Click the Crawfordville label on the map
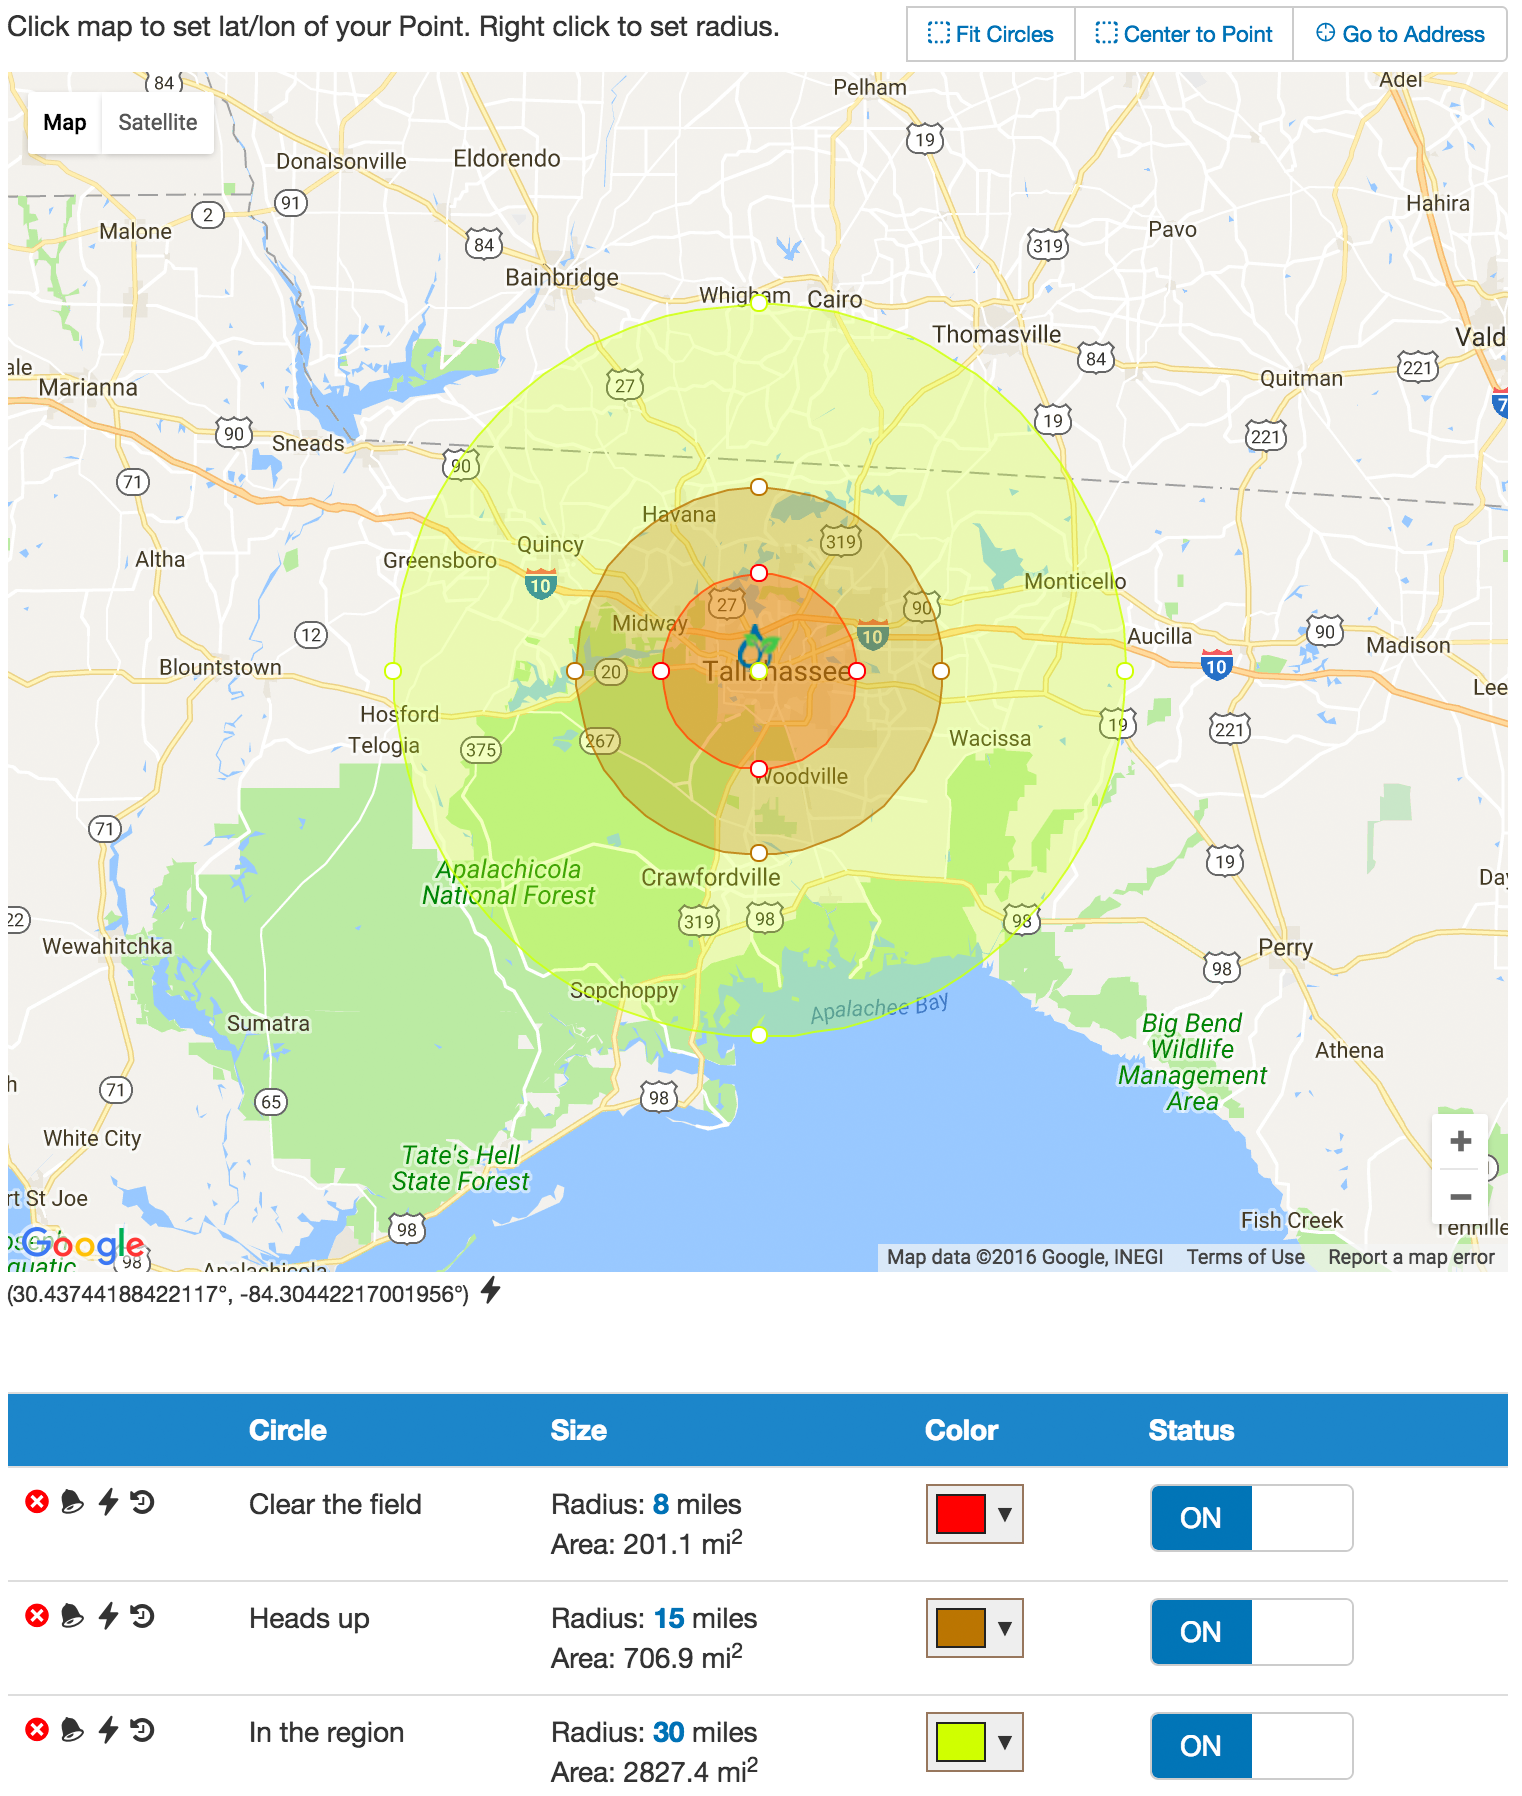 pos(710,877)
